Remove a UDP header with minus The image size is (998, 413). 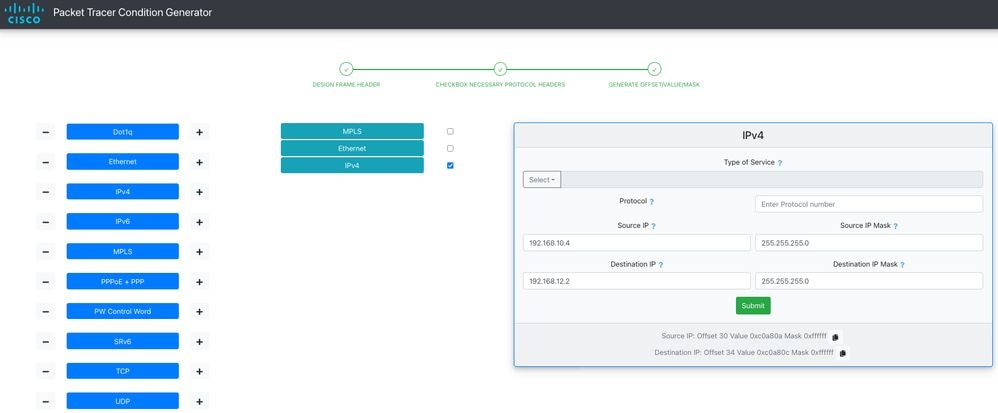(x=46, y=402)
